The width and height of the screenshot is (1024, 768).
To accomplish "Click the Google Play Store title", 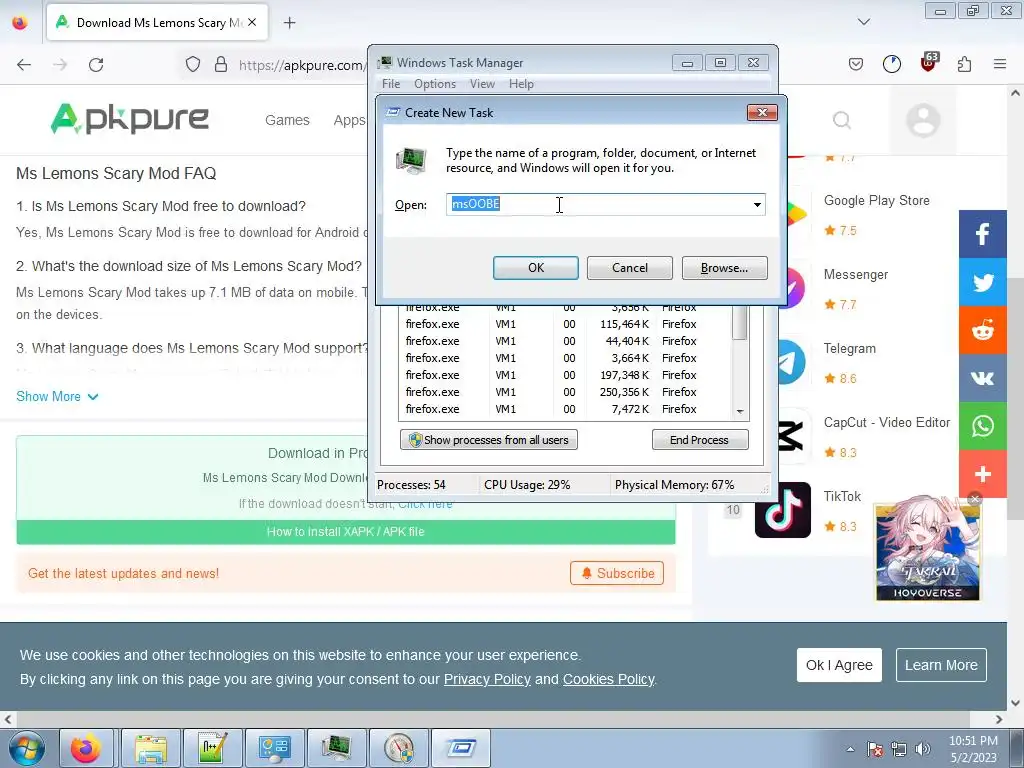I will (876, 200).
